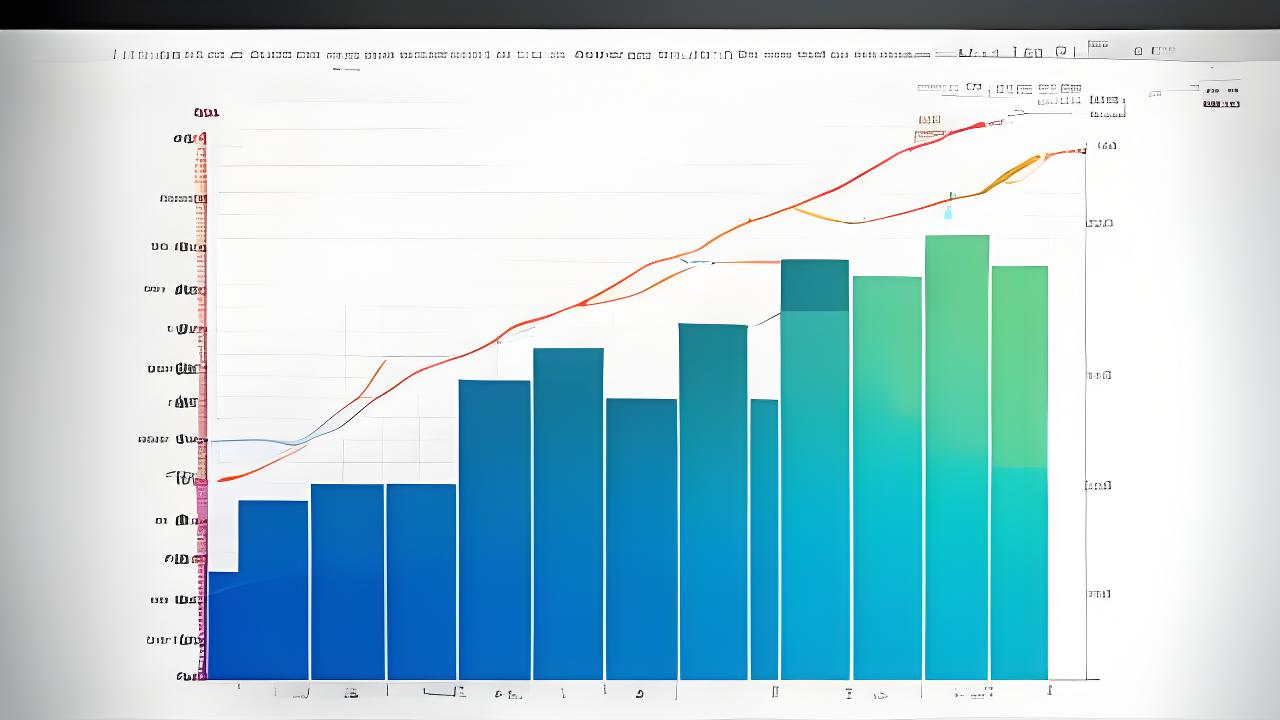
Task: Select the second bar from the left
Action: (x=273, y=590)
